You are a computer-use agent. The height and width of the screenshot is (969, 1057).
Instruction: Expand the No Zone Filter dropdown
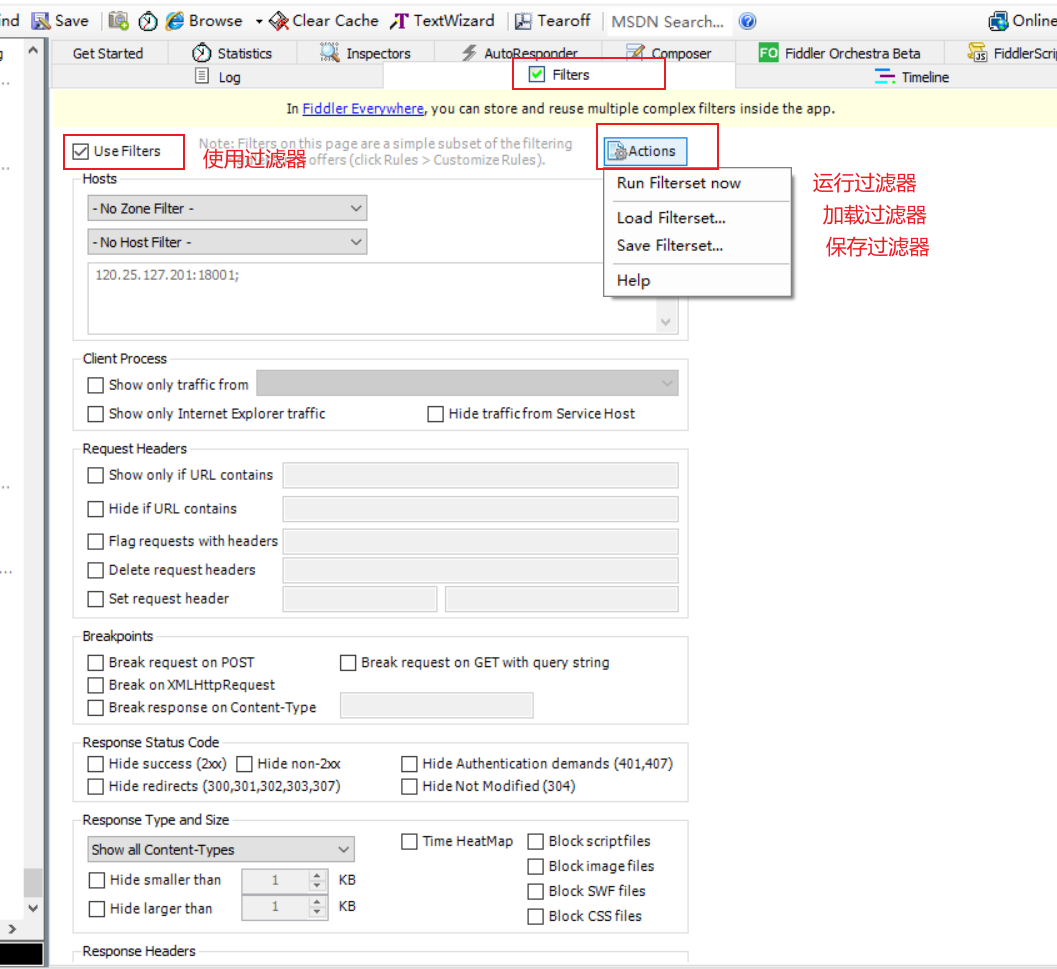227,208
